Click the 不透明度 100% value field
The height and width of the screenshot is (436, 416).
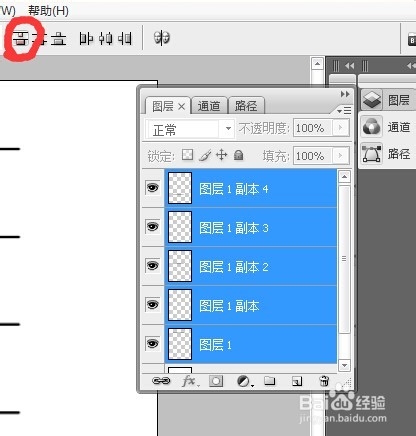point(313,128)
